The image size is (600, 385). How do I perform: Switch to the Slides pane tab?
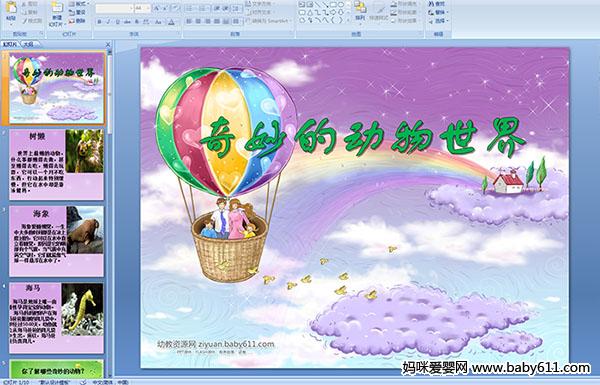[10, 44]
